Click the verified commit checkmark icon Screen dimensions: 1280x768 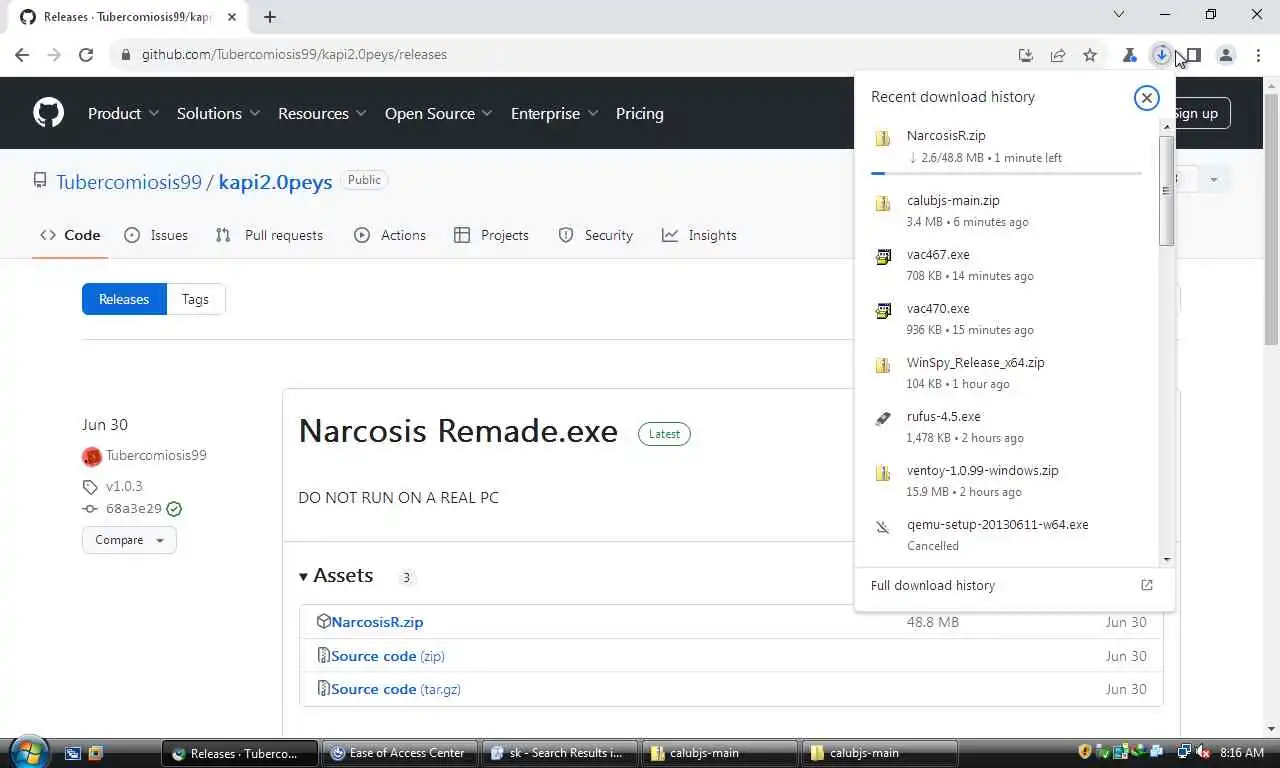pos(174,509)
